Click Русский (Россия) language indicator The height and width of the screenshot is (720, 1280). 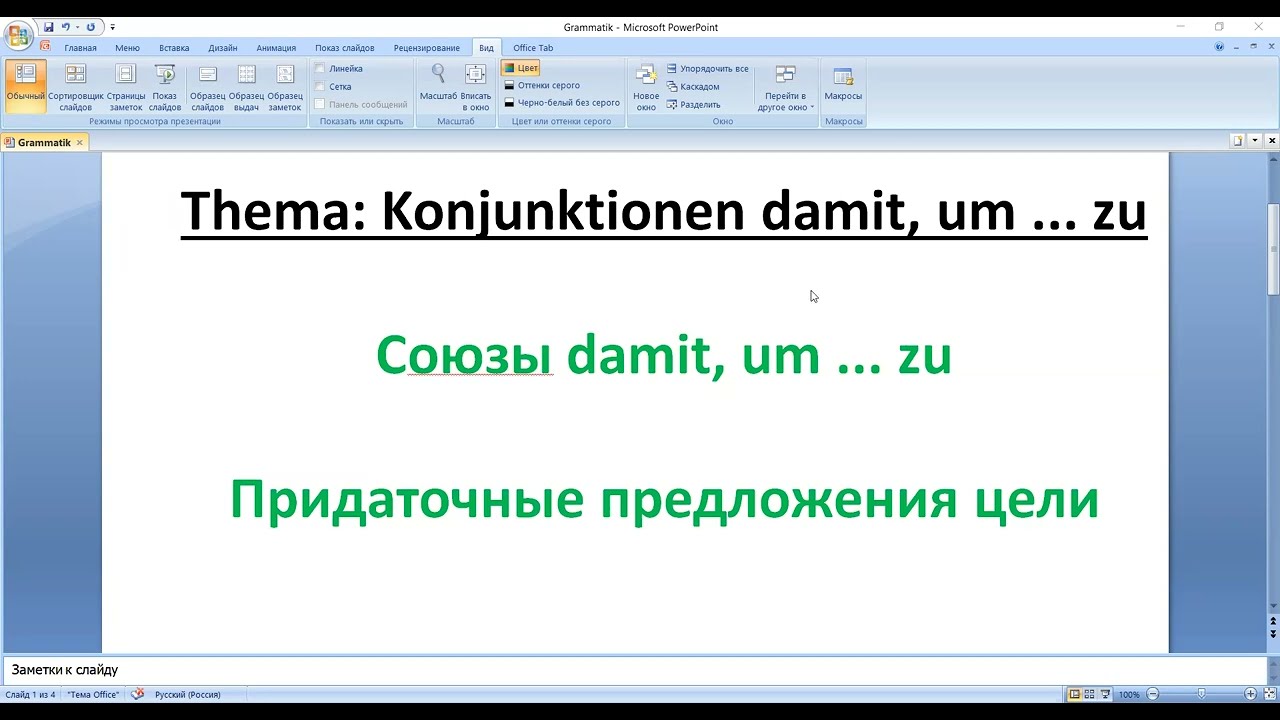188,694
